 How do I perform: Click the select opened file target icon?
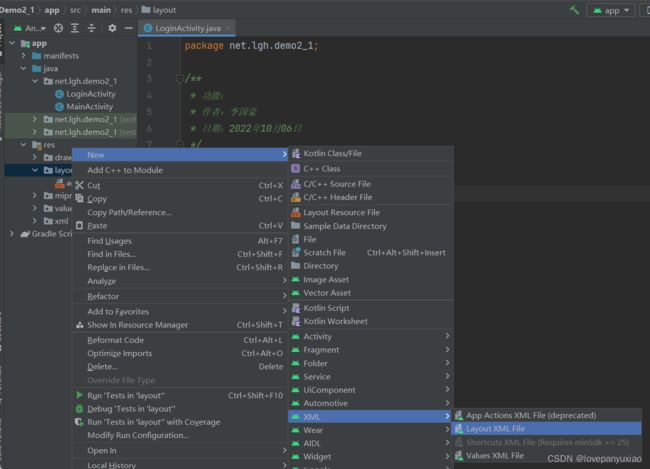(x=58, y=28)
